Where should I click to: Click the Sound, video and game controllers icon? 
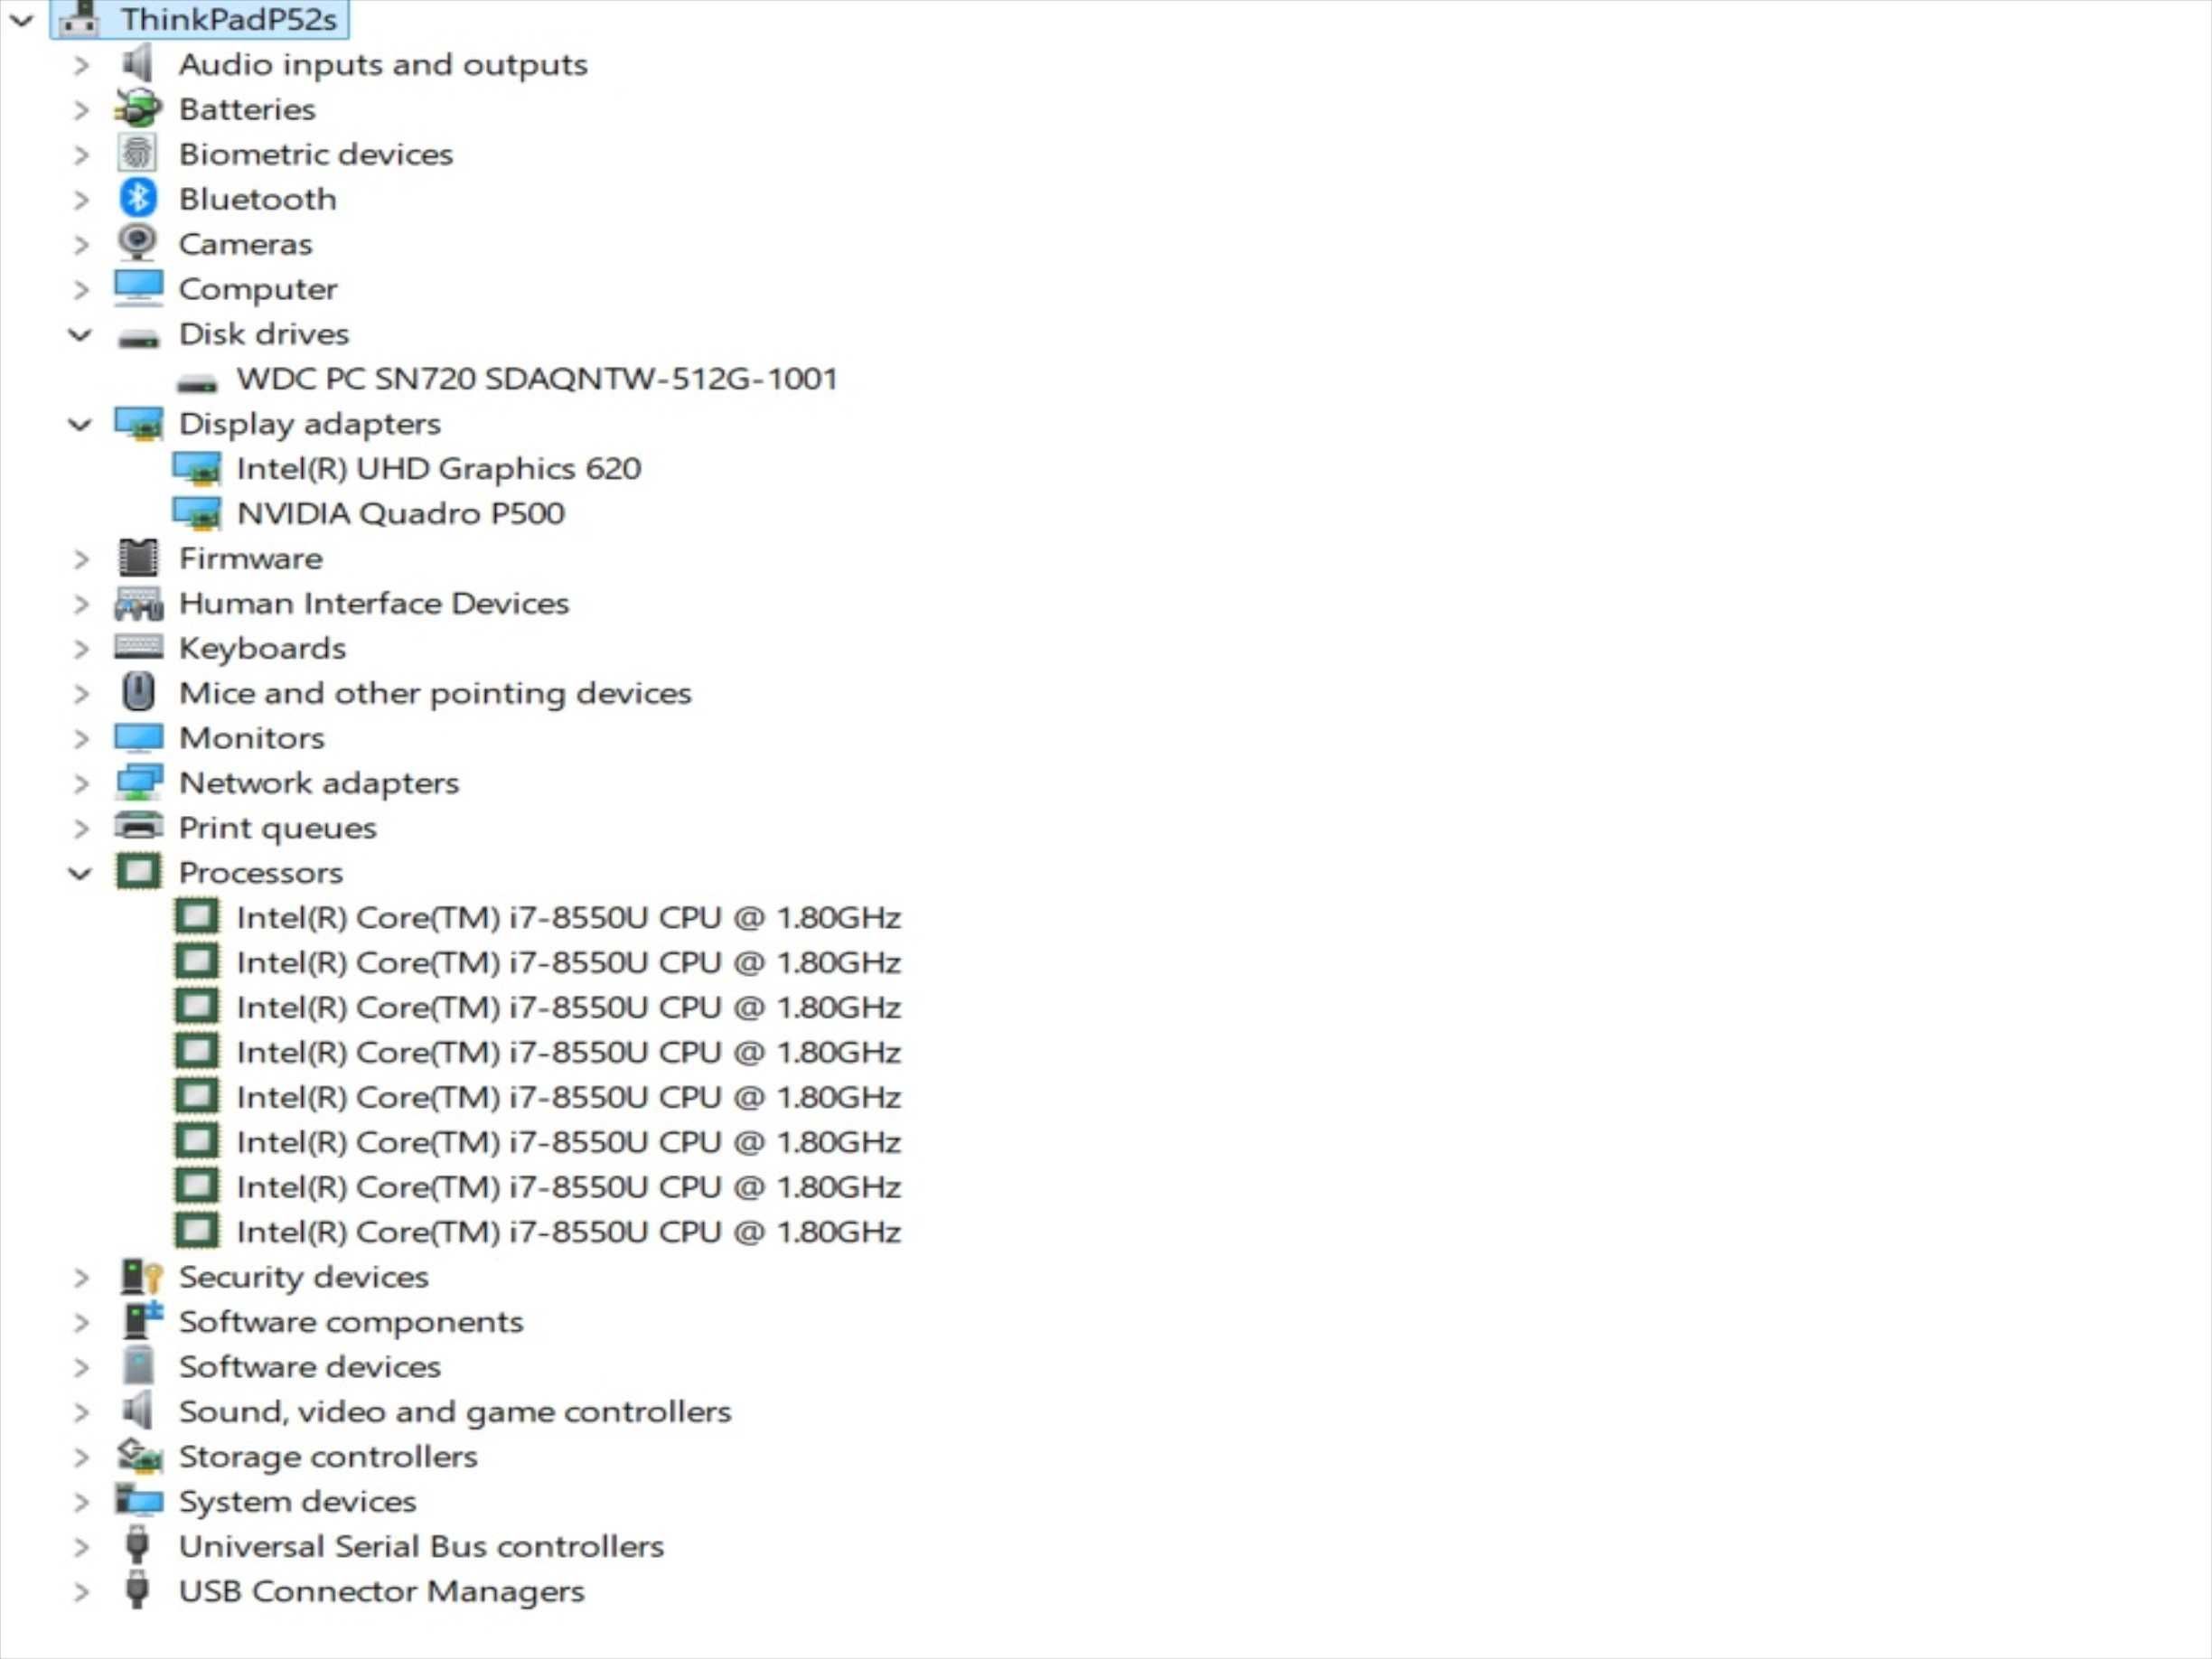[138, 1411]
